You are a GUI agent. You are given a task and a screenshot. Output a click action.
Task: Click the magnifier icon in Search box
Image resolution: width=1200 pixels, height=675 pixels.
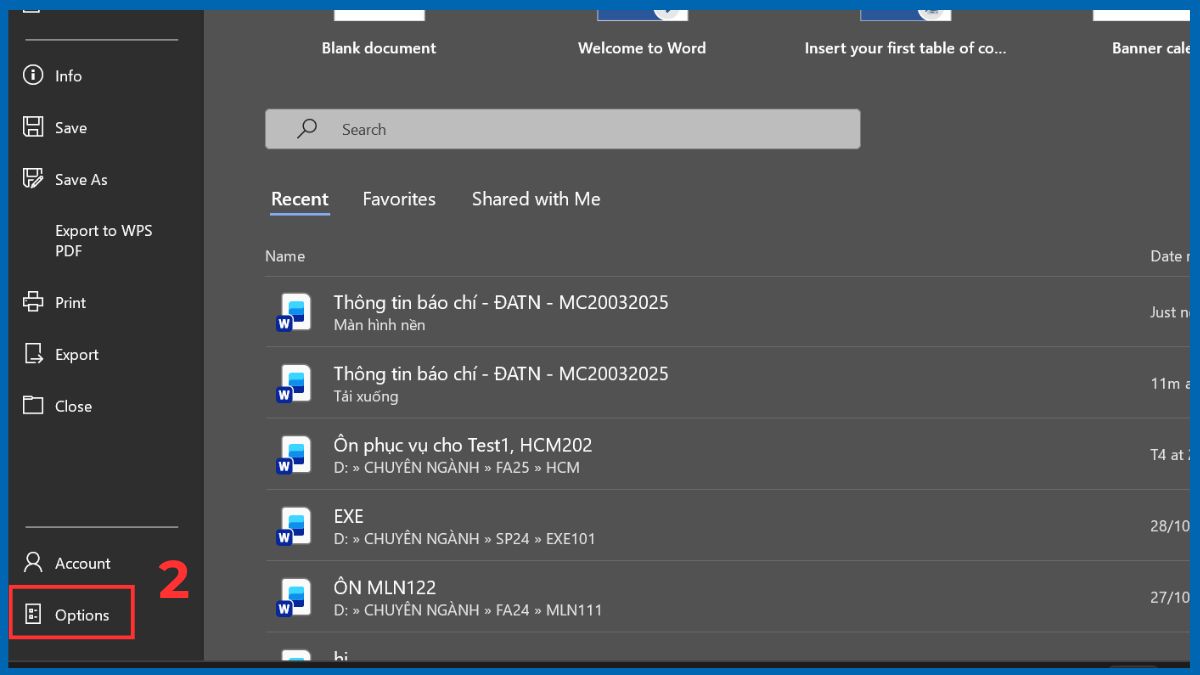click(x=307, y=129)
